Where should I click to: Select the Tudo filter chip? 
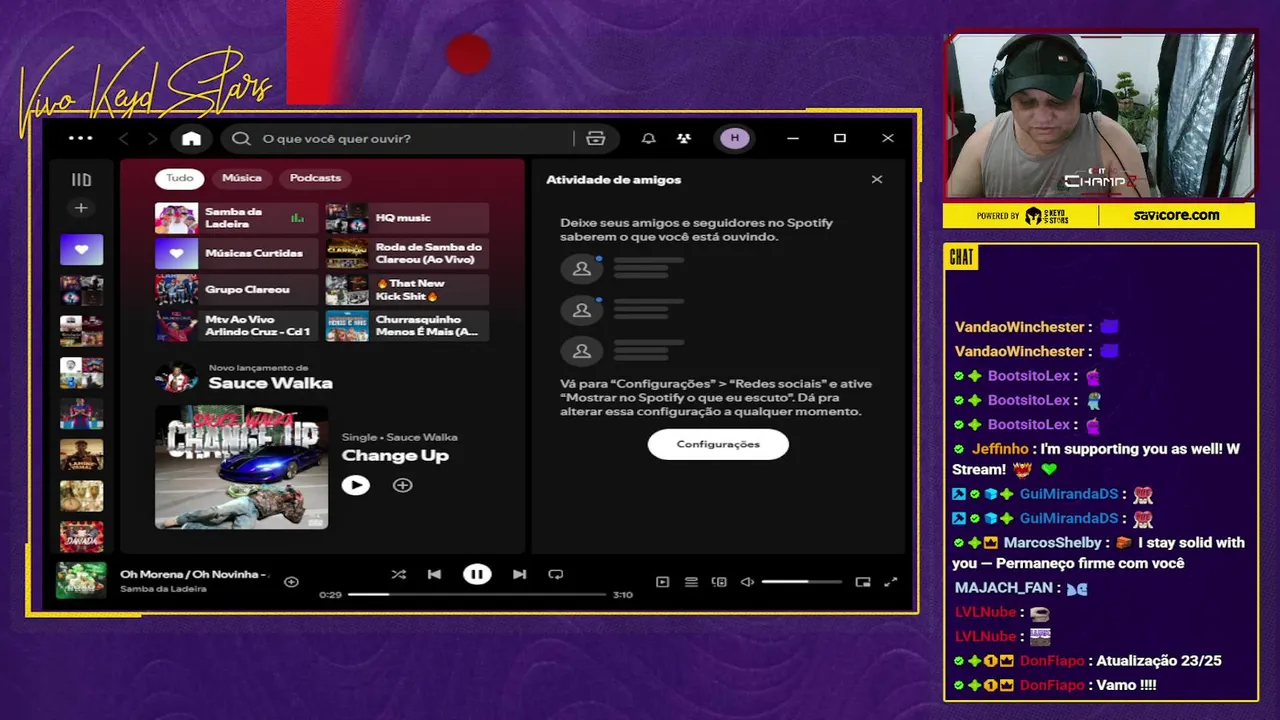point(180,178)
